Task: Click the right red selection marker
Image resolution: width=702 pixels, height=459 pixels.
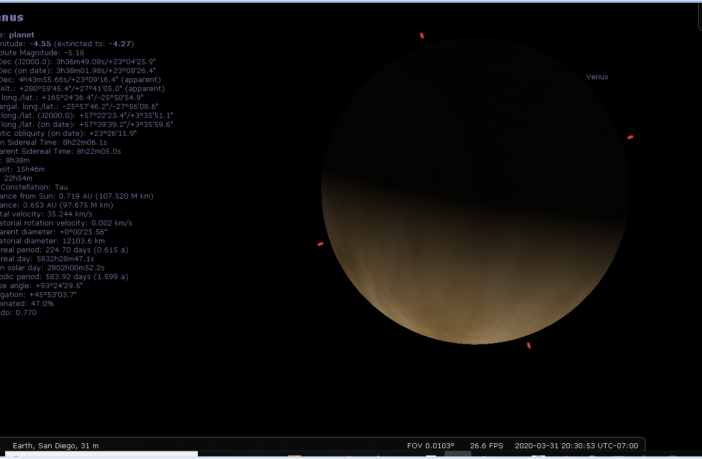Action: 630,137
